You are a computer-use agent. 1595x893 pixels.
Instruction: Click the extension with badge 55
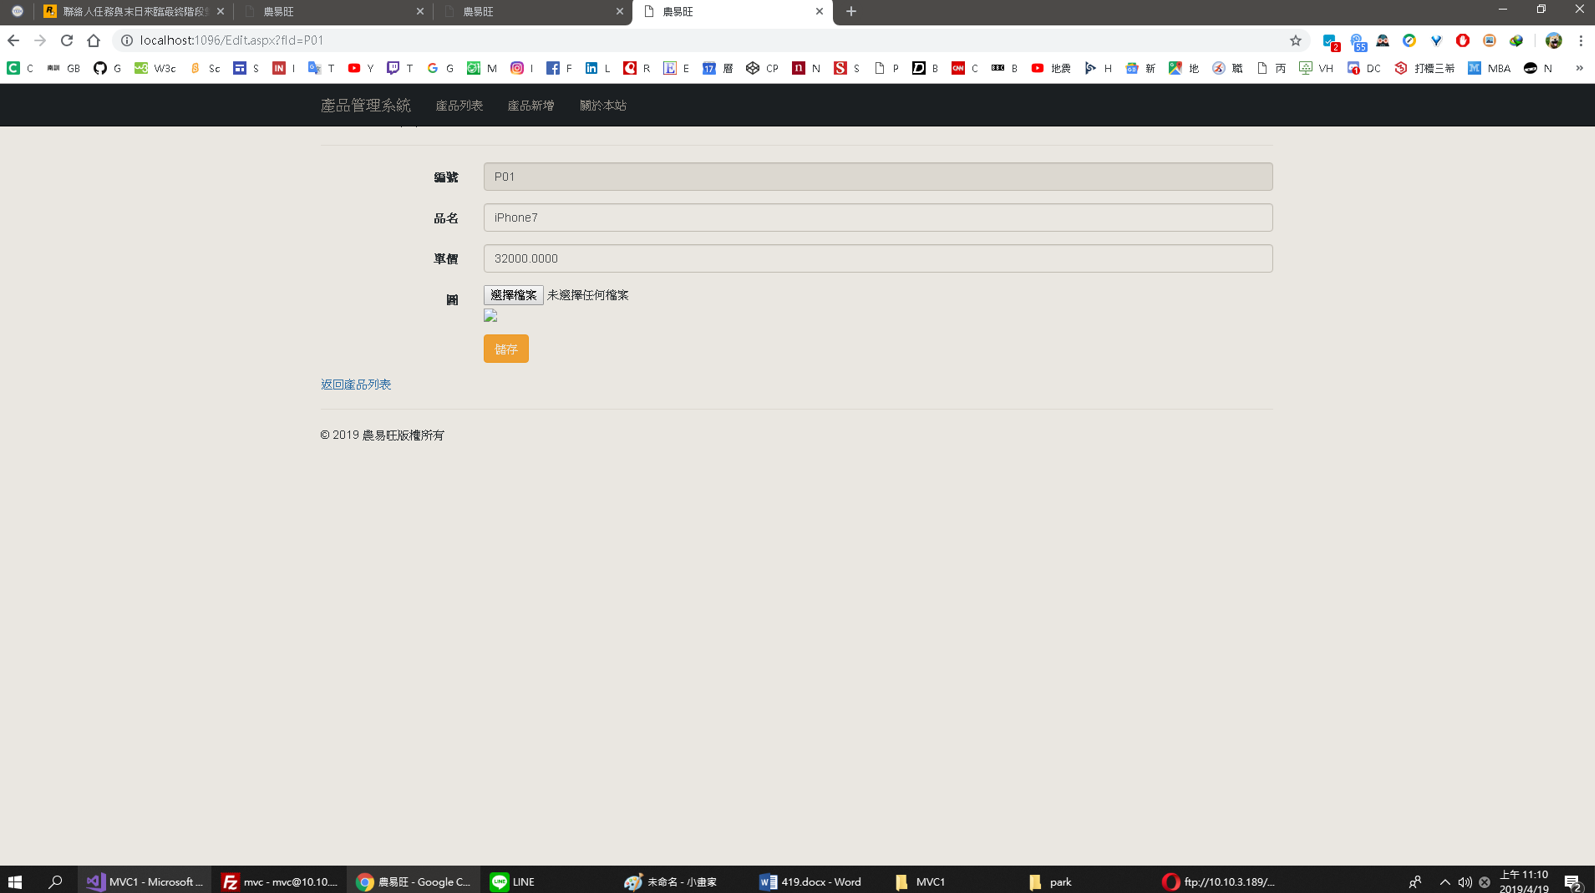coord(1357,42)
